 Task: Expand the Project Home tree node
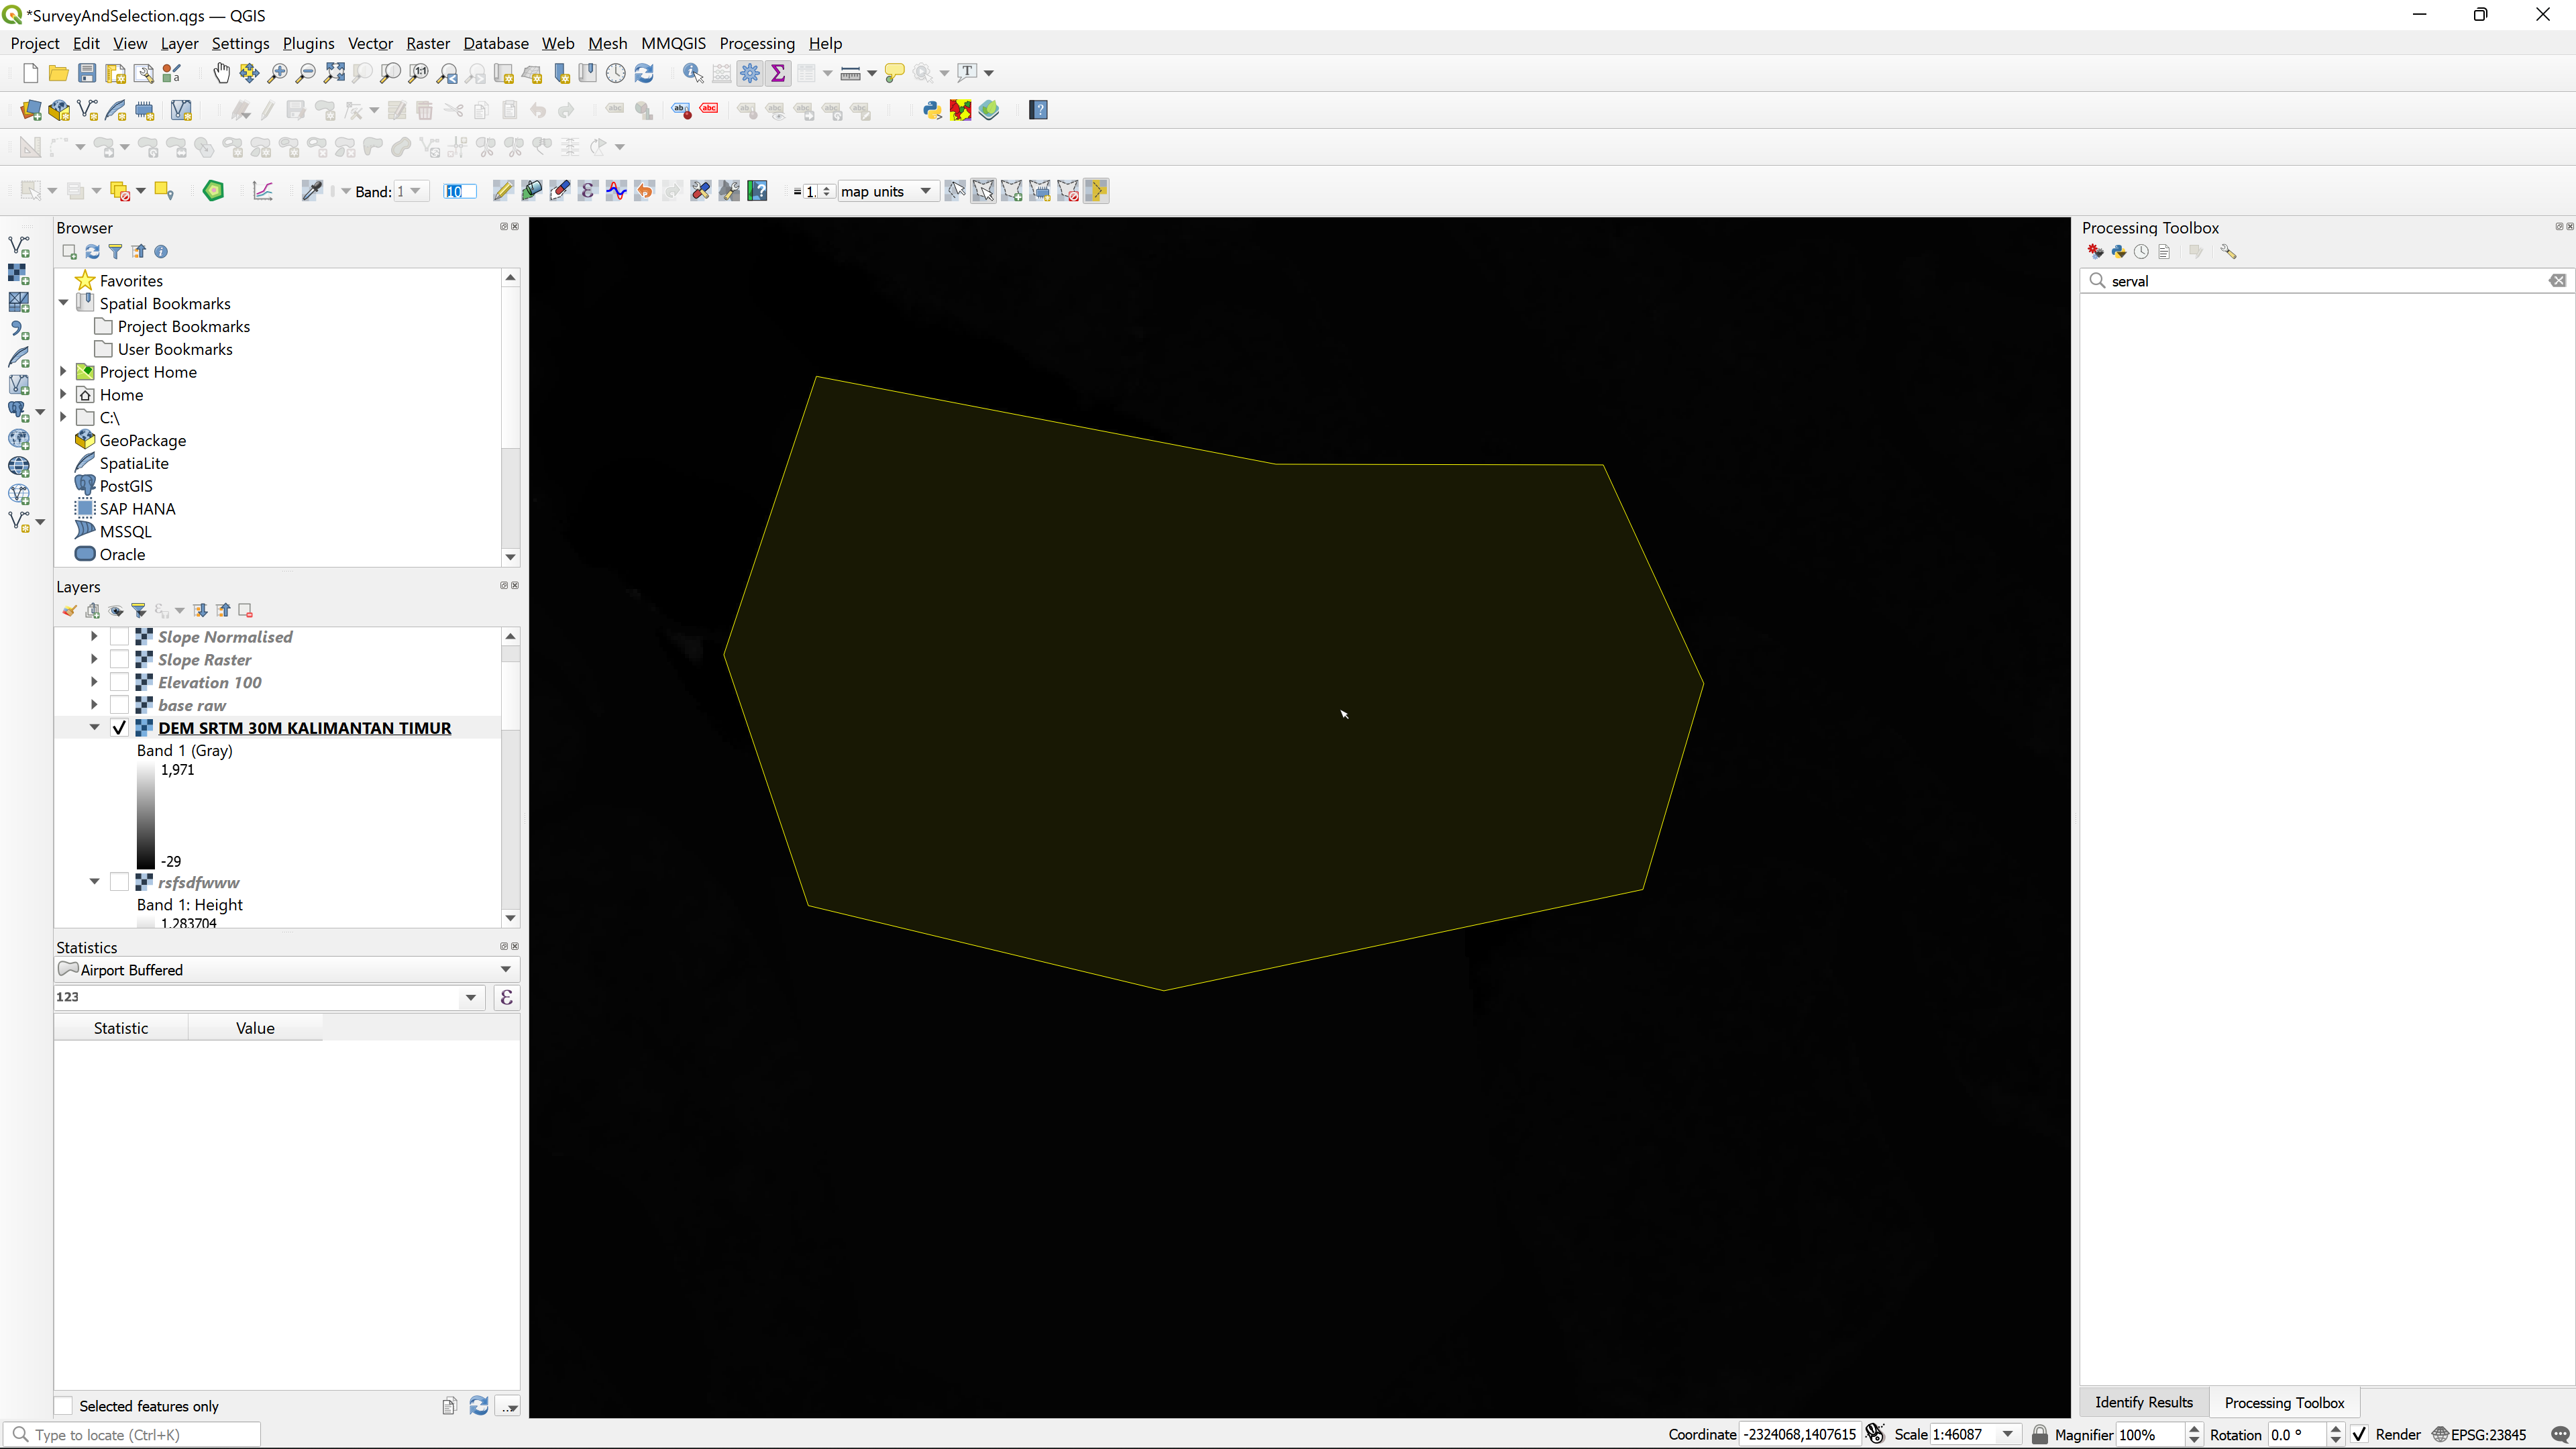(64, 372)
